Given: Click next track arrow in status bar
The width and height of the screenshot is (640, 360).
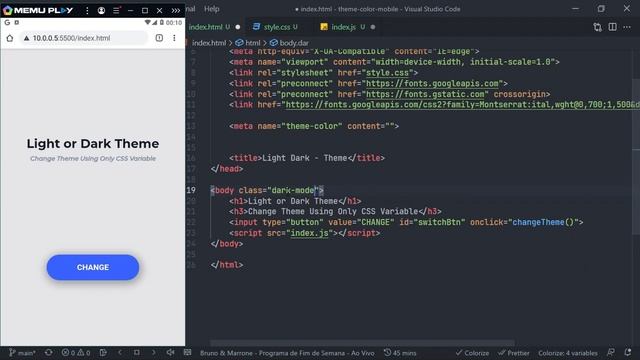Looking at the screenshot, I should [153, 353].
